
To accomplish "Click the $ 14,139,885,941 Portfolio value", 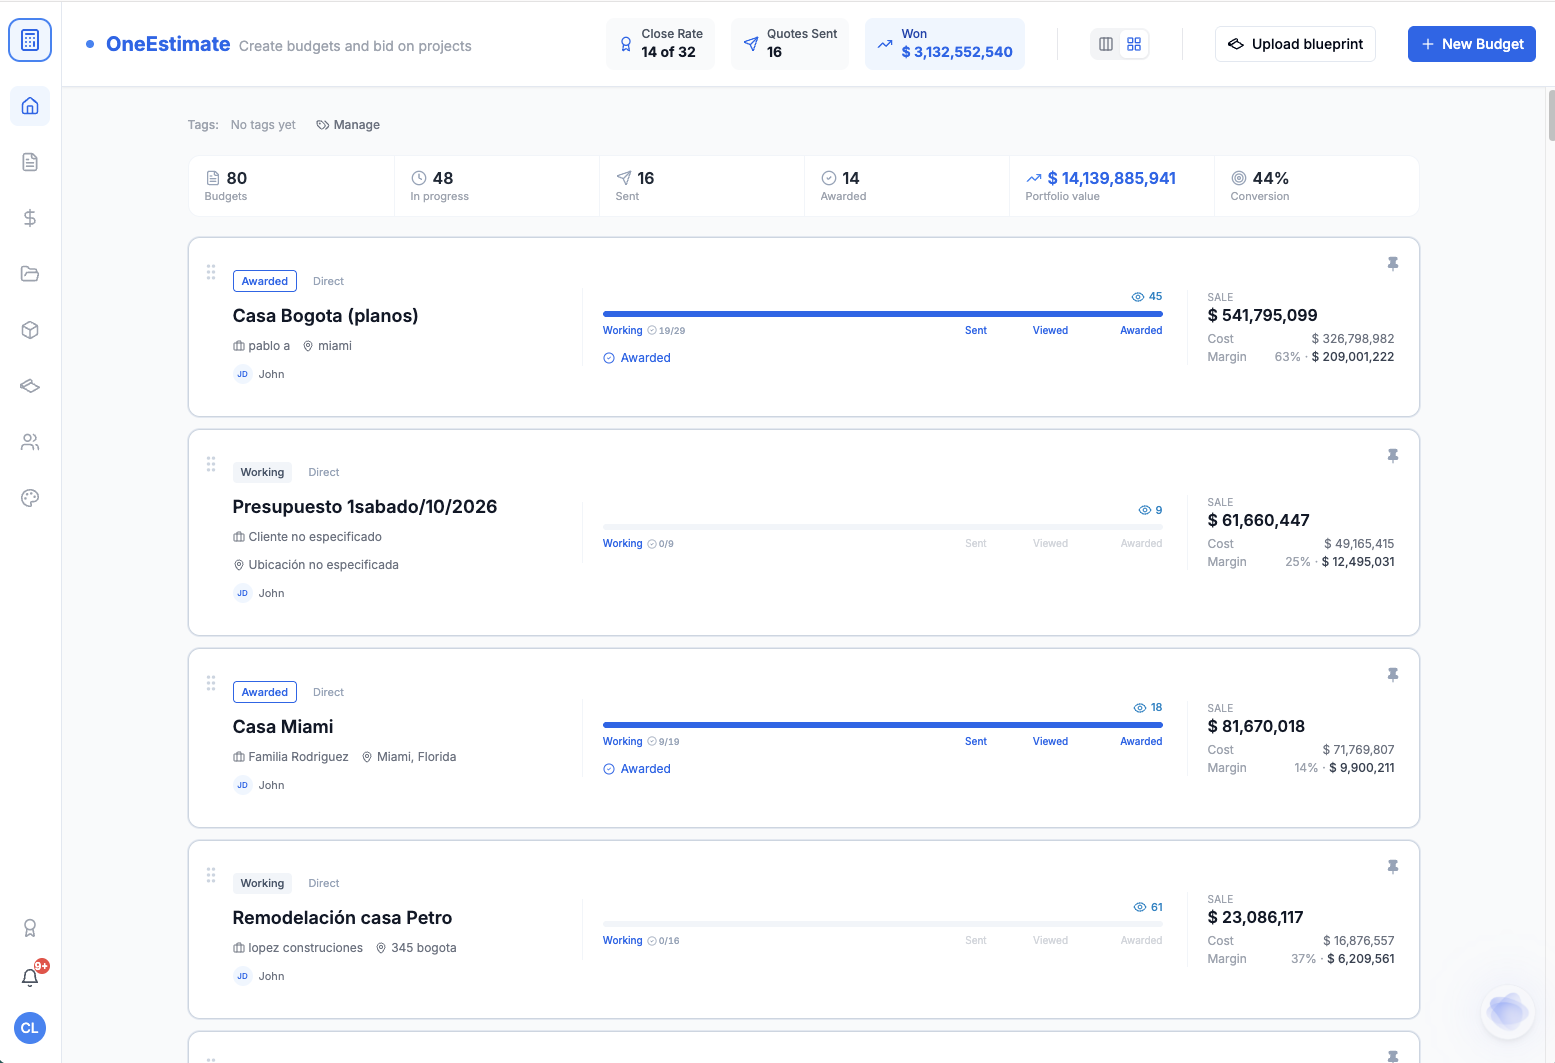I will tap(1112, 186).
